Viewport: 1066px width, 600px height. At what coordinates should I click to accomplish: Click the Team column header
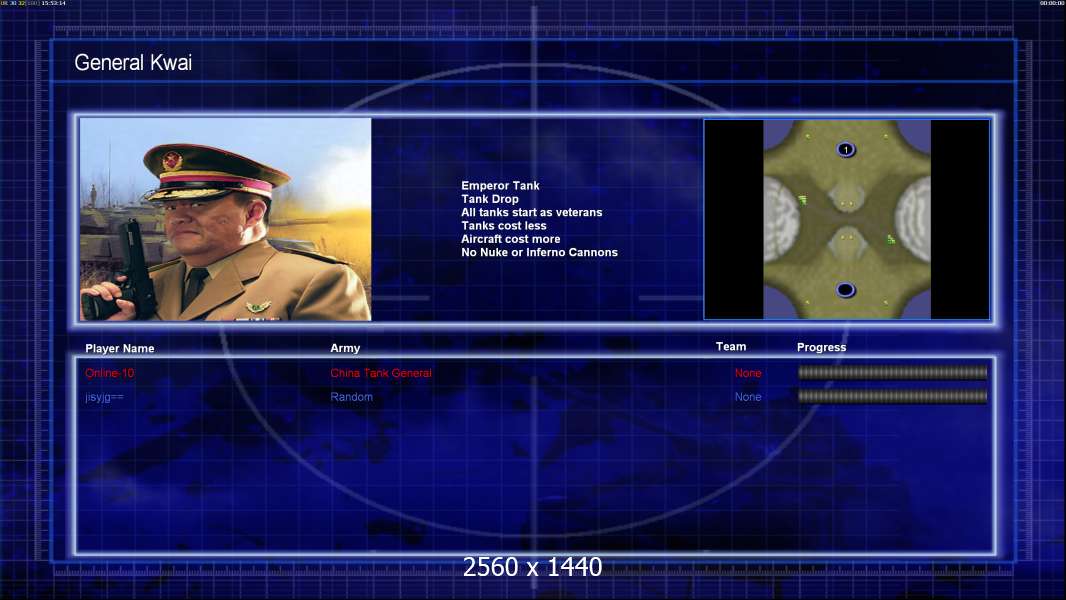[731, 347]
